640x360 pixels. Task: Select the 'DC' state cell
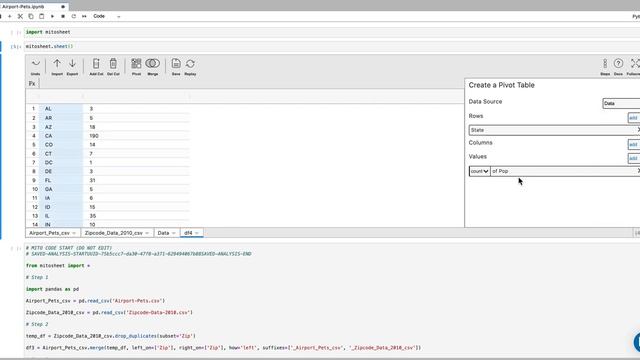point(61,162)
